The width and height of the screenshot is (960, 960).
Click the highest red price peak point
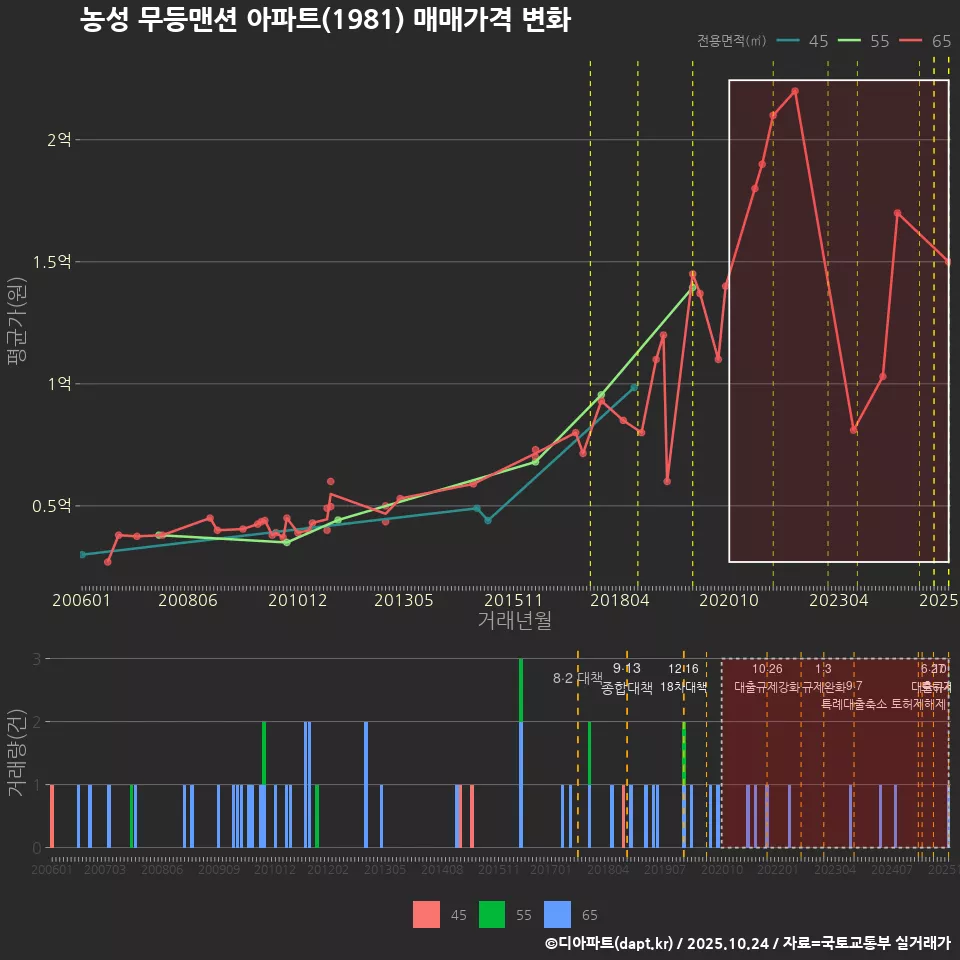pos(793,91)
